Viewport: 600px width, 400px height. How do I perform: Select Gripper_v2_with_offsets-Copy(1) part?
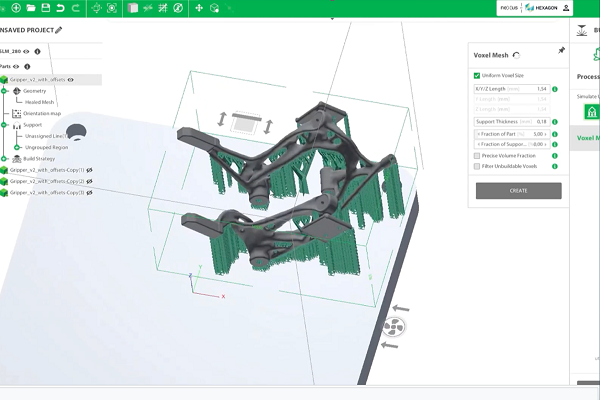(x=47, y=170)
